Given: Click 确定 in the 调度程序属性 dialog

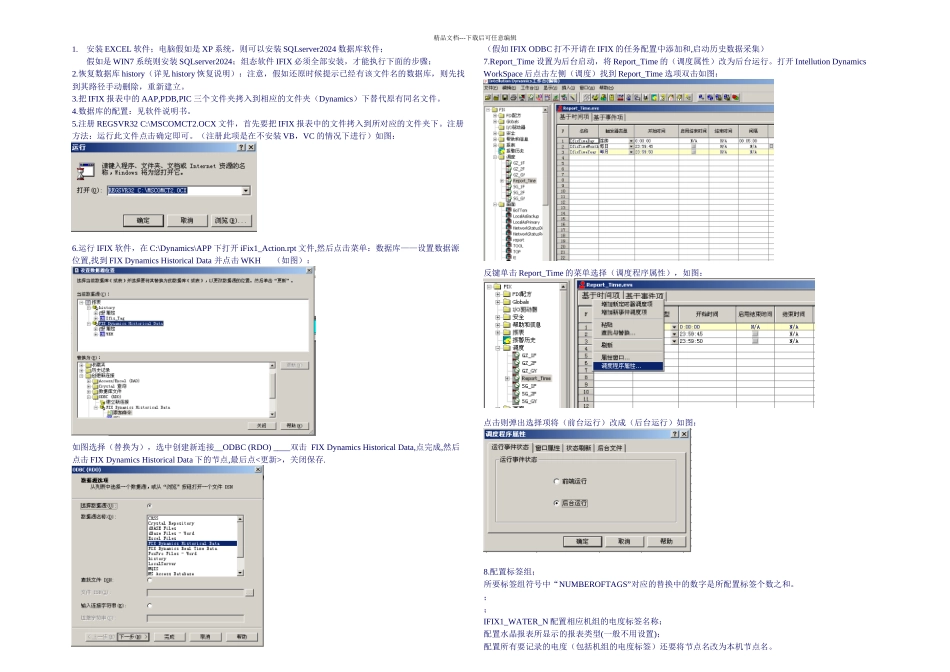Looking at the screenshot, I should pos(582,541).
